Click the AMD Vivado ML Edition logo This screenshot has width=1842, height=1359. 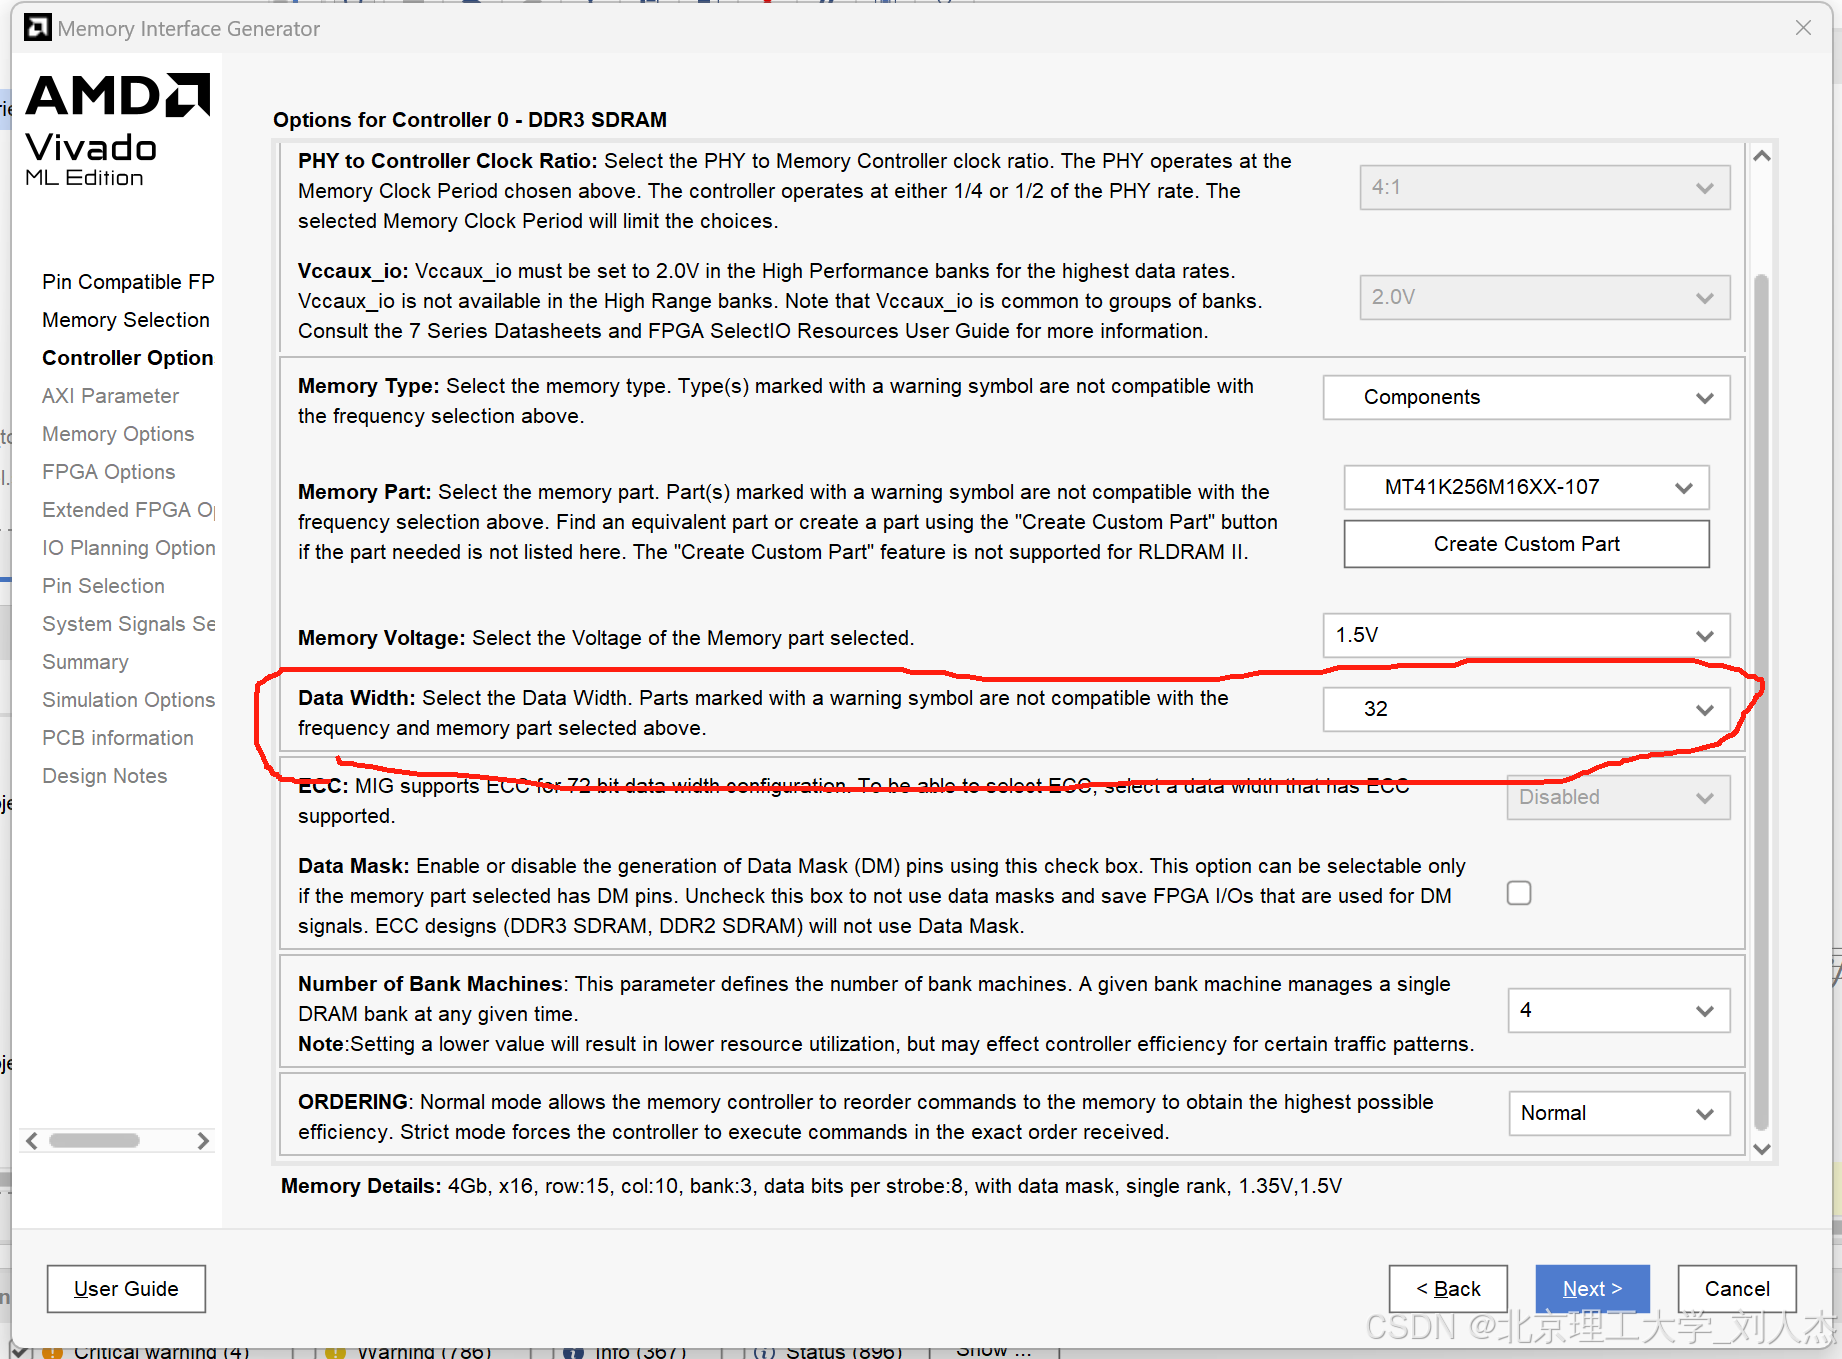click(x=118, y=130)
